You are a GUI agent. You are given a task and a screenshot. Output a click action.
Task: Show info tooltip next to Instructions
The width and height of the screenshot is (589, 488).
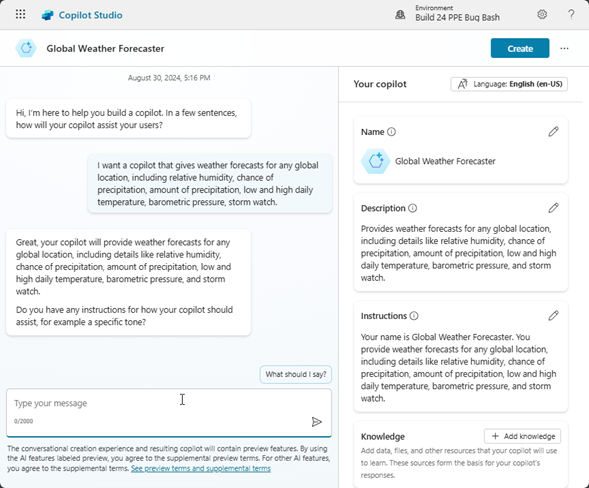(x=414, y=316)
